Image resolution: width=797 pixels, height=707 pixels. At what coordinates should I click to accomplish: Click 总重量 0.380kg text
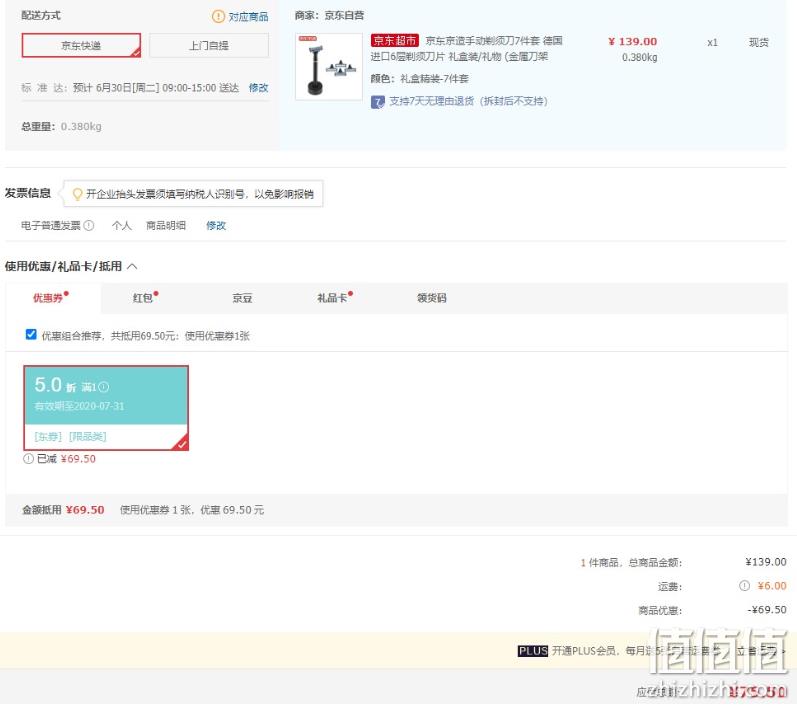(x=62, y=127)
